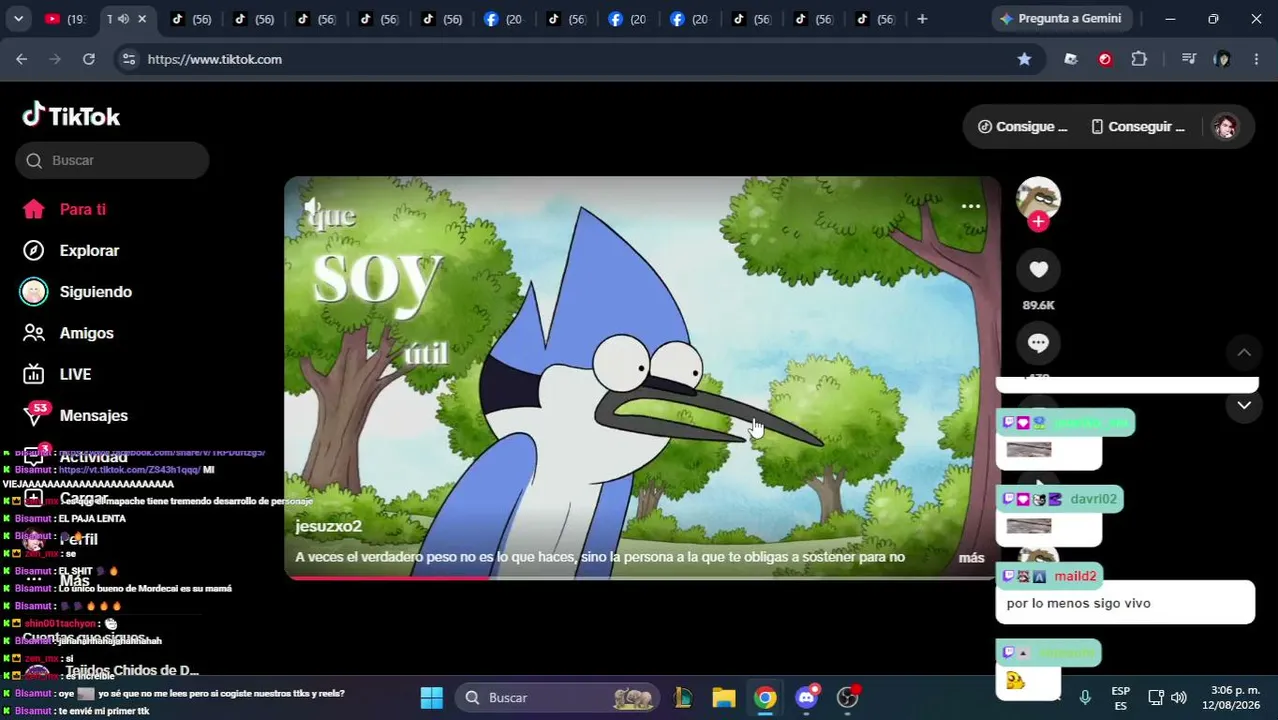Viewport: 1278px width, 720px height.
Task: Seek on the video progress bar
Action: click(x=642, y=577)
